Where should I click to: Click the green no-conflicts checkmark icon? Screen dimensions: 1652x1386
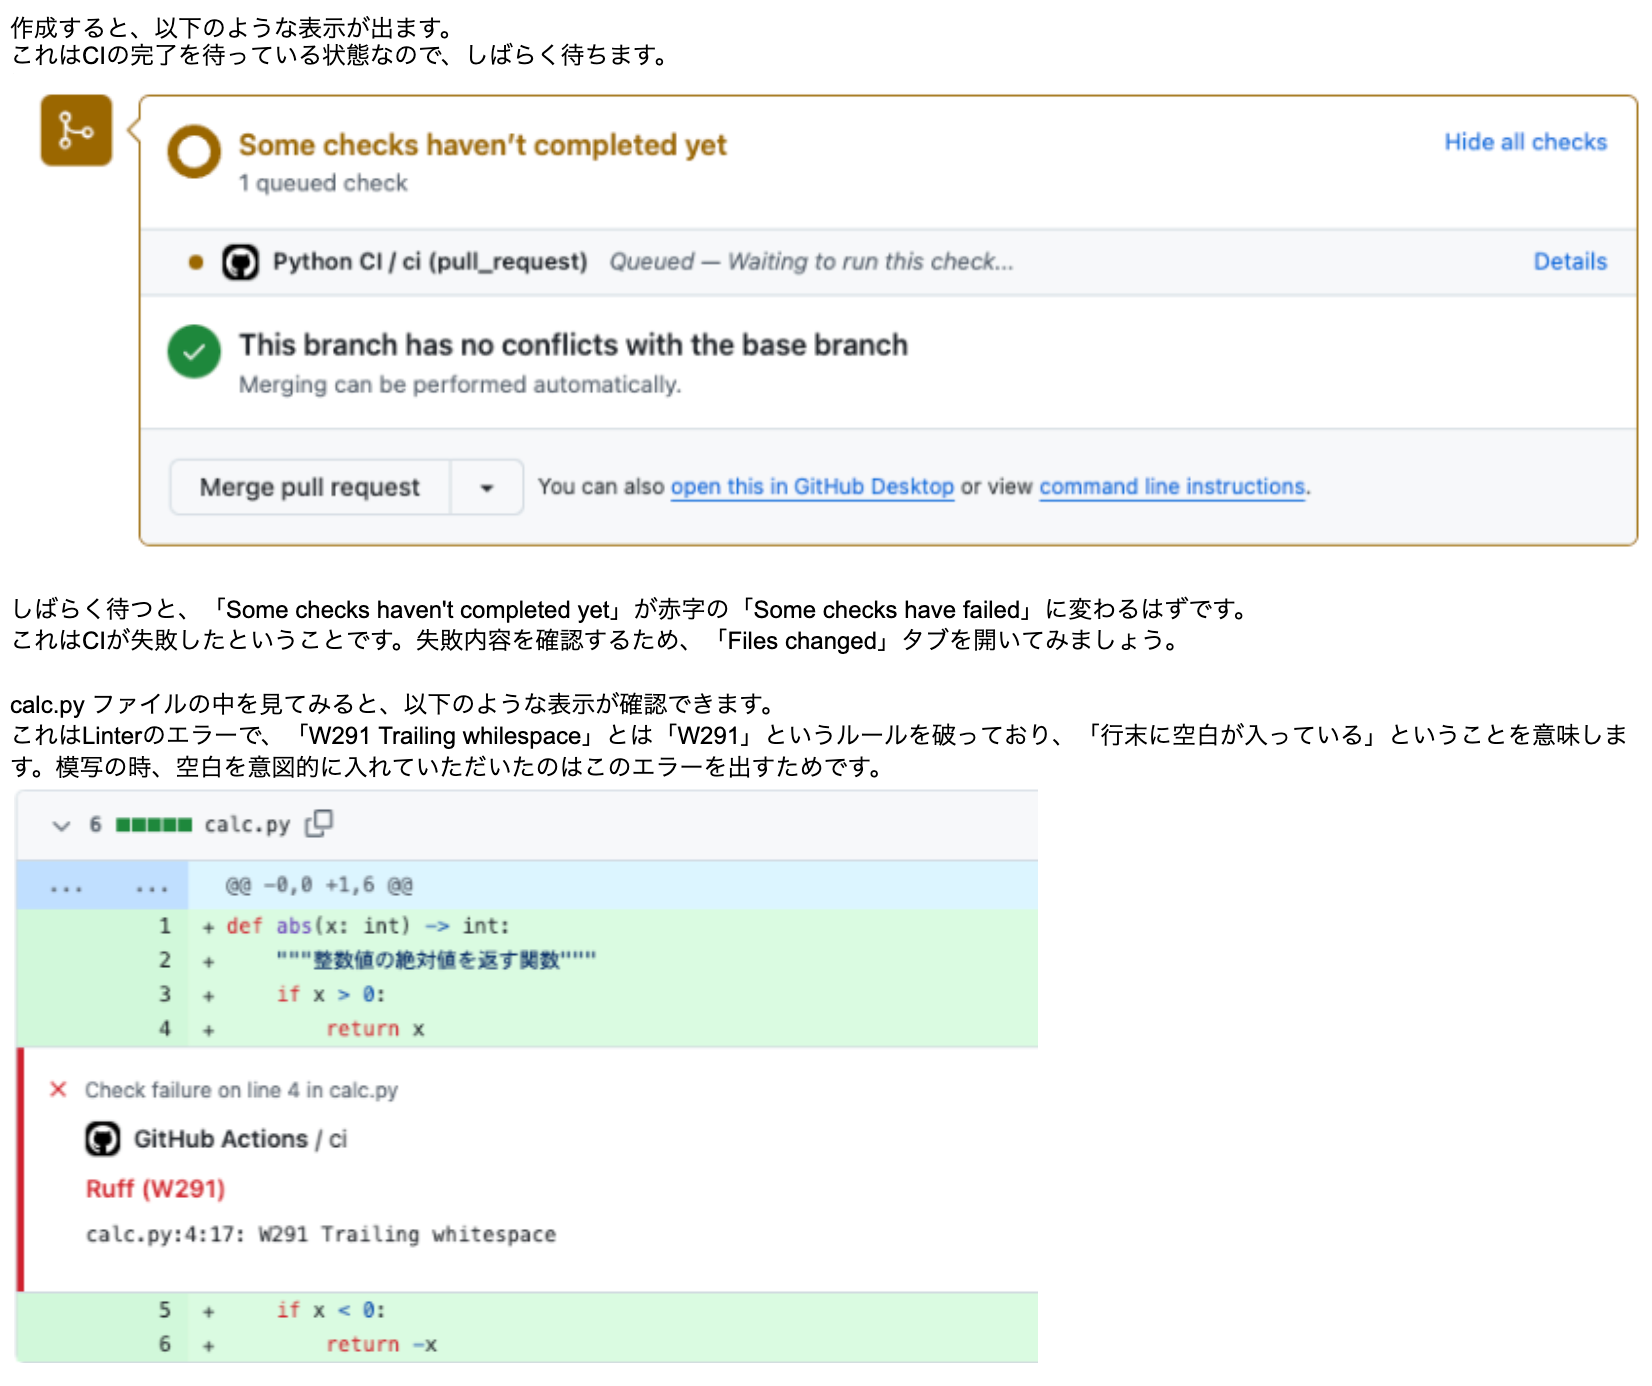tap(194, 352)
